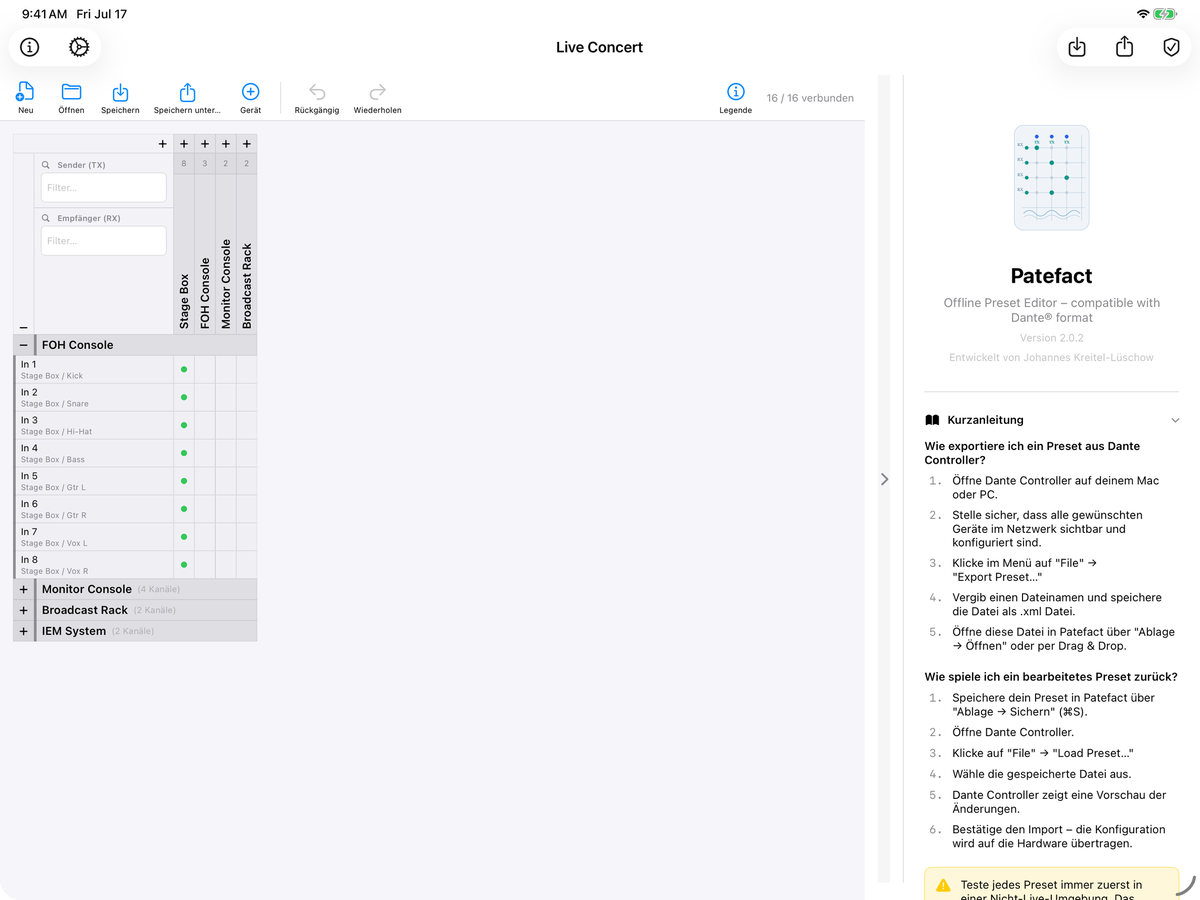Click the FOH Console group header label
The height and width of the screenshot is (900, 1200).
(x=78, y=345)
